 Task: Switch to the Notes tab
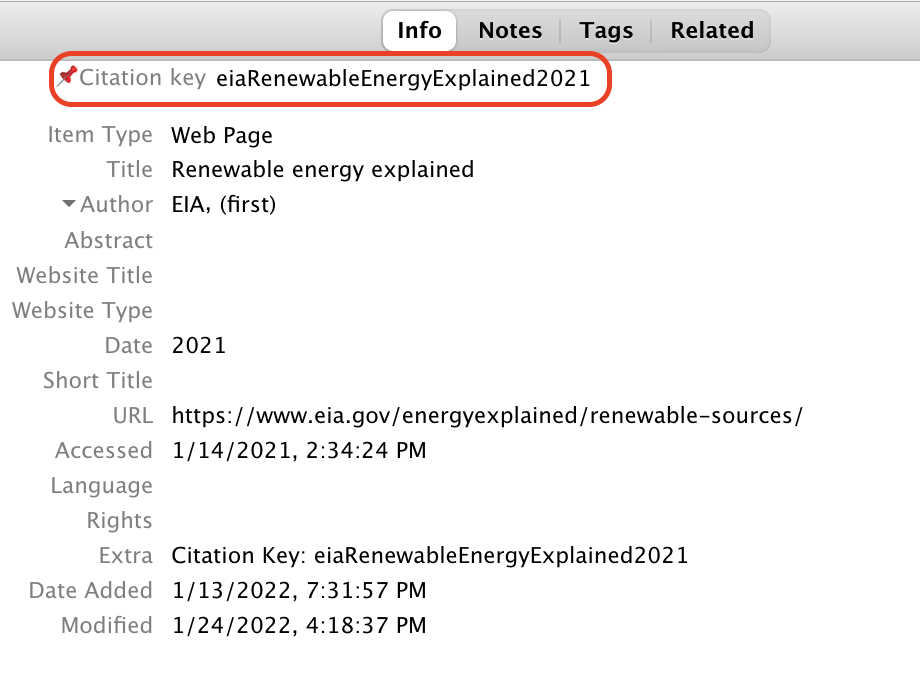point(509,30)
